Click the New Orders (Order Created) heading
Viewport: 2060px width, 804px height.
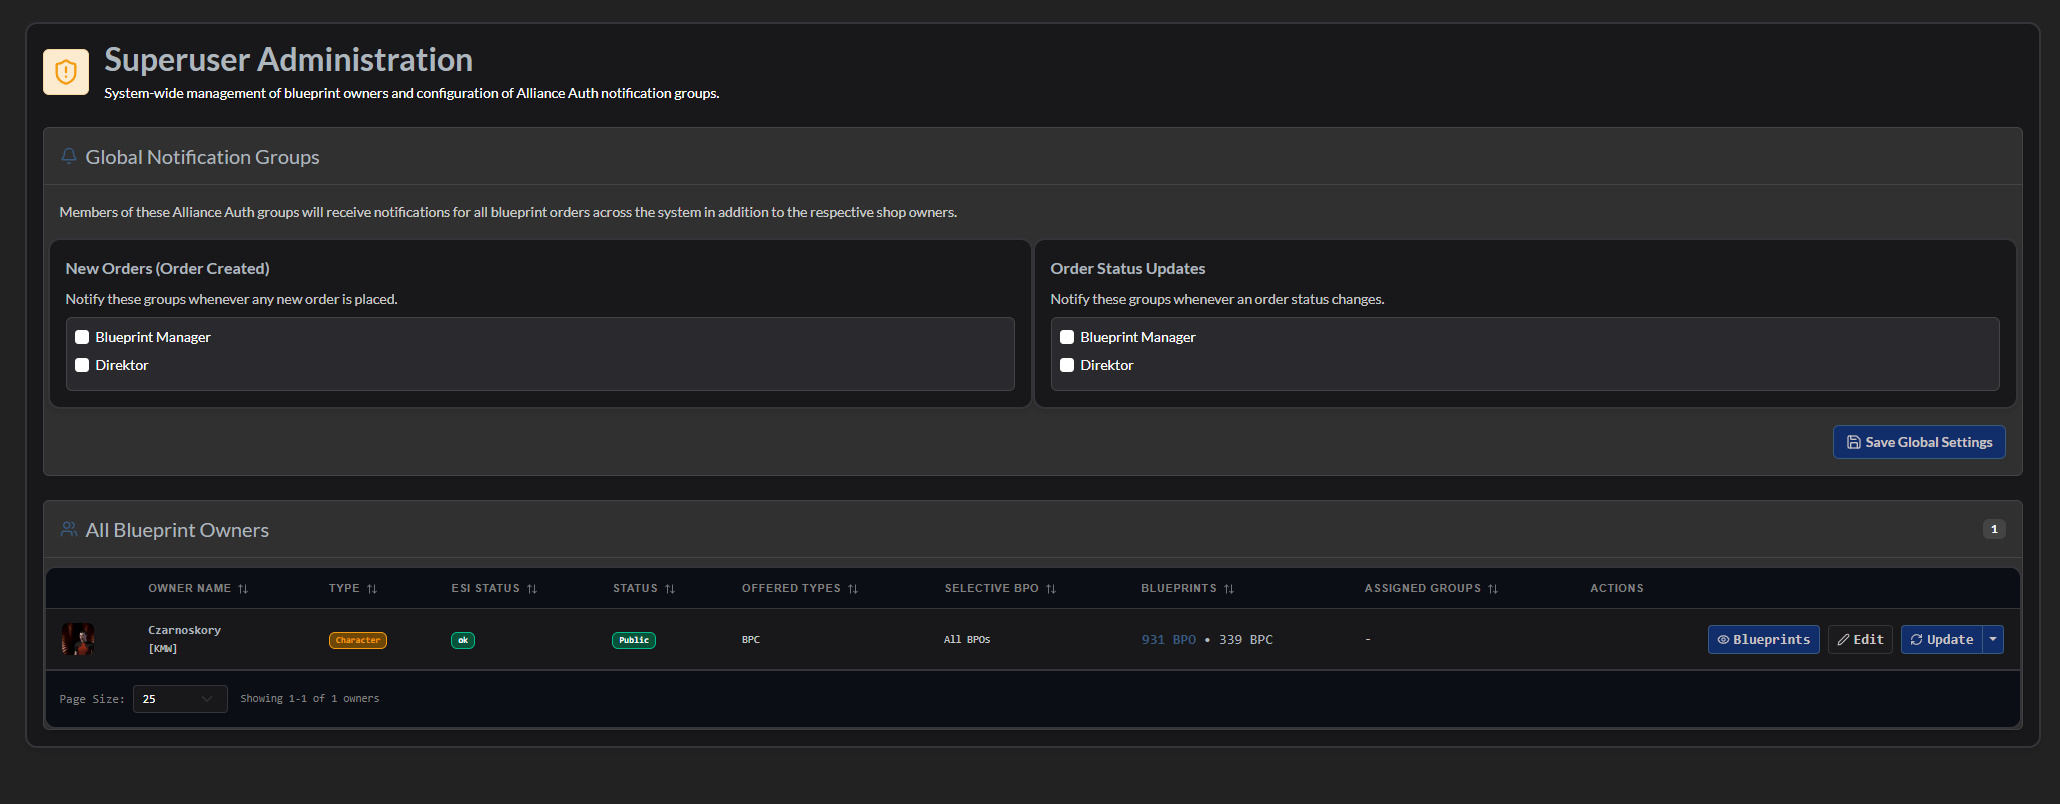(x=168, y=268)
